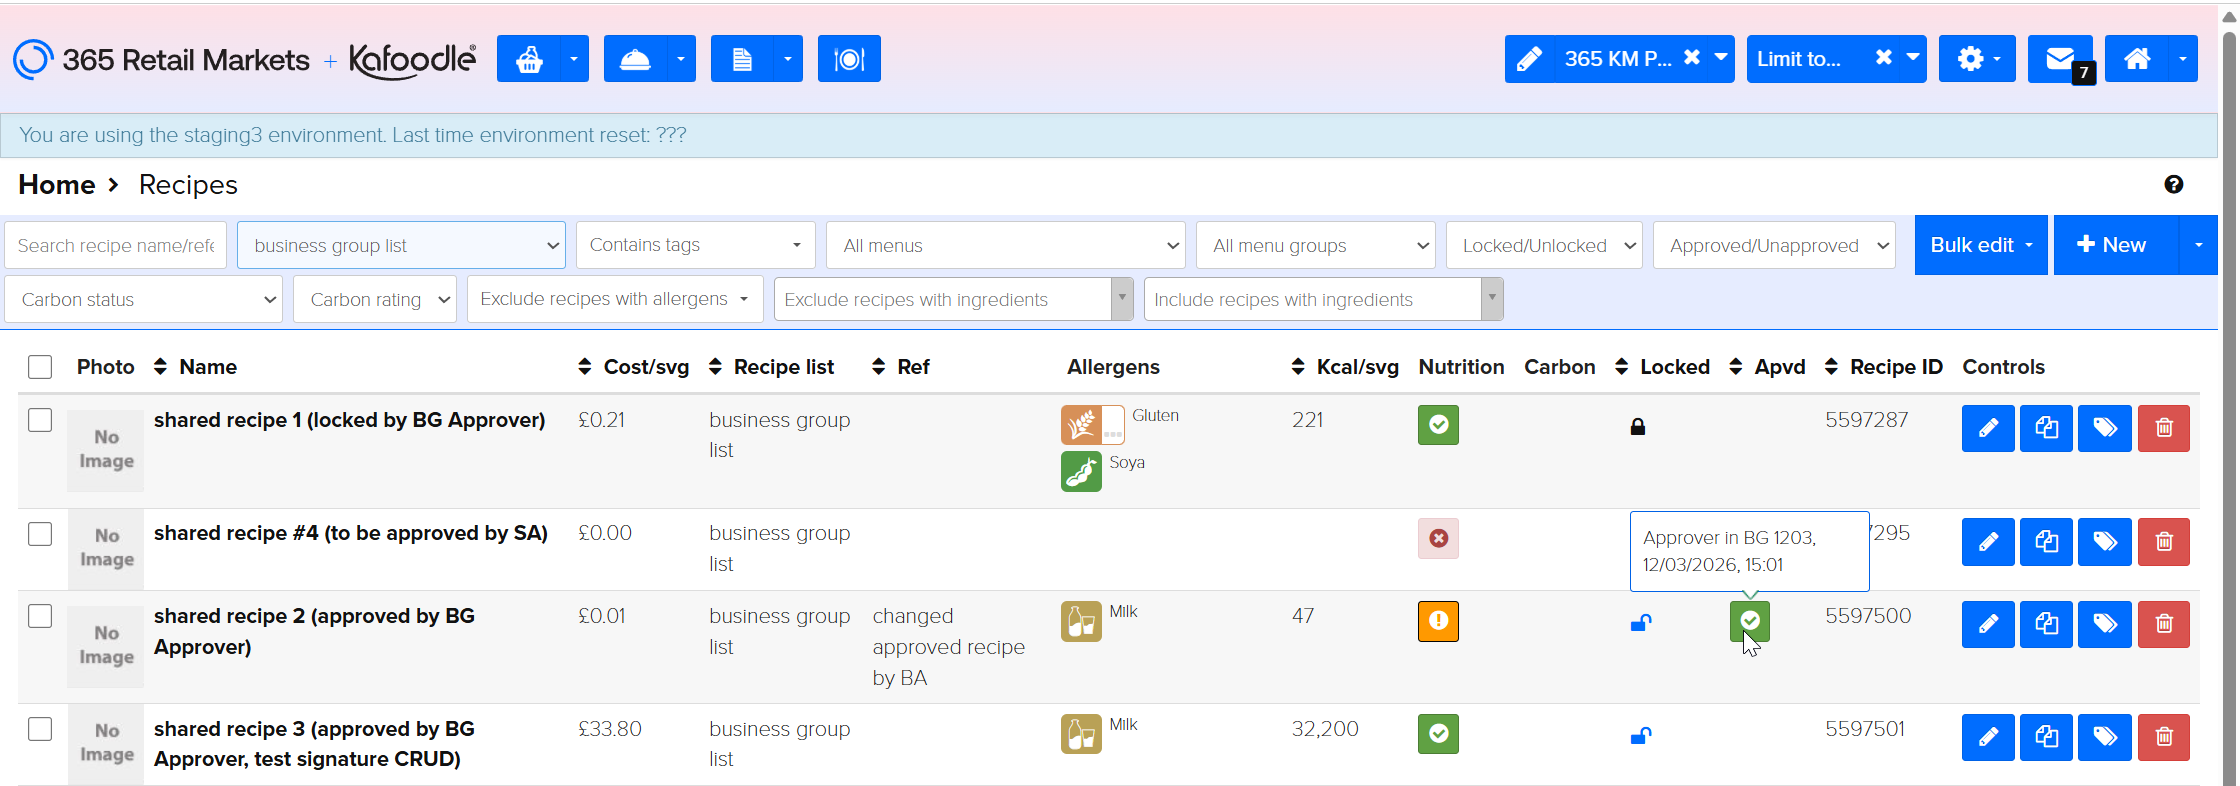Open the All menu groups dropdown
The image size is (2240, 786).
(1316, 245)
